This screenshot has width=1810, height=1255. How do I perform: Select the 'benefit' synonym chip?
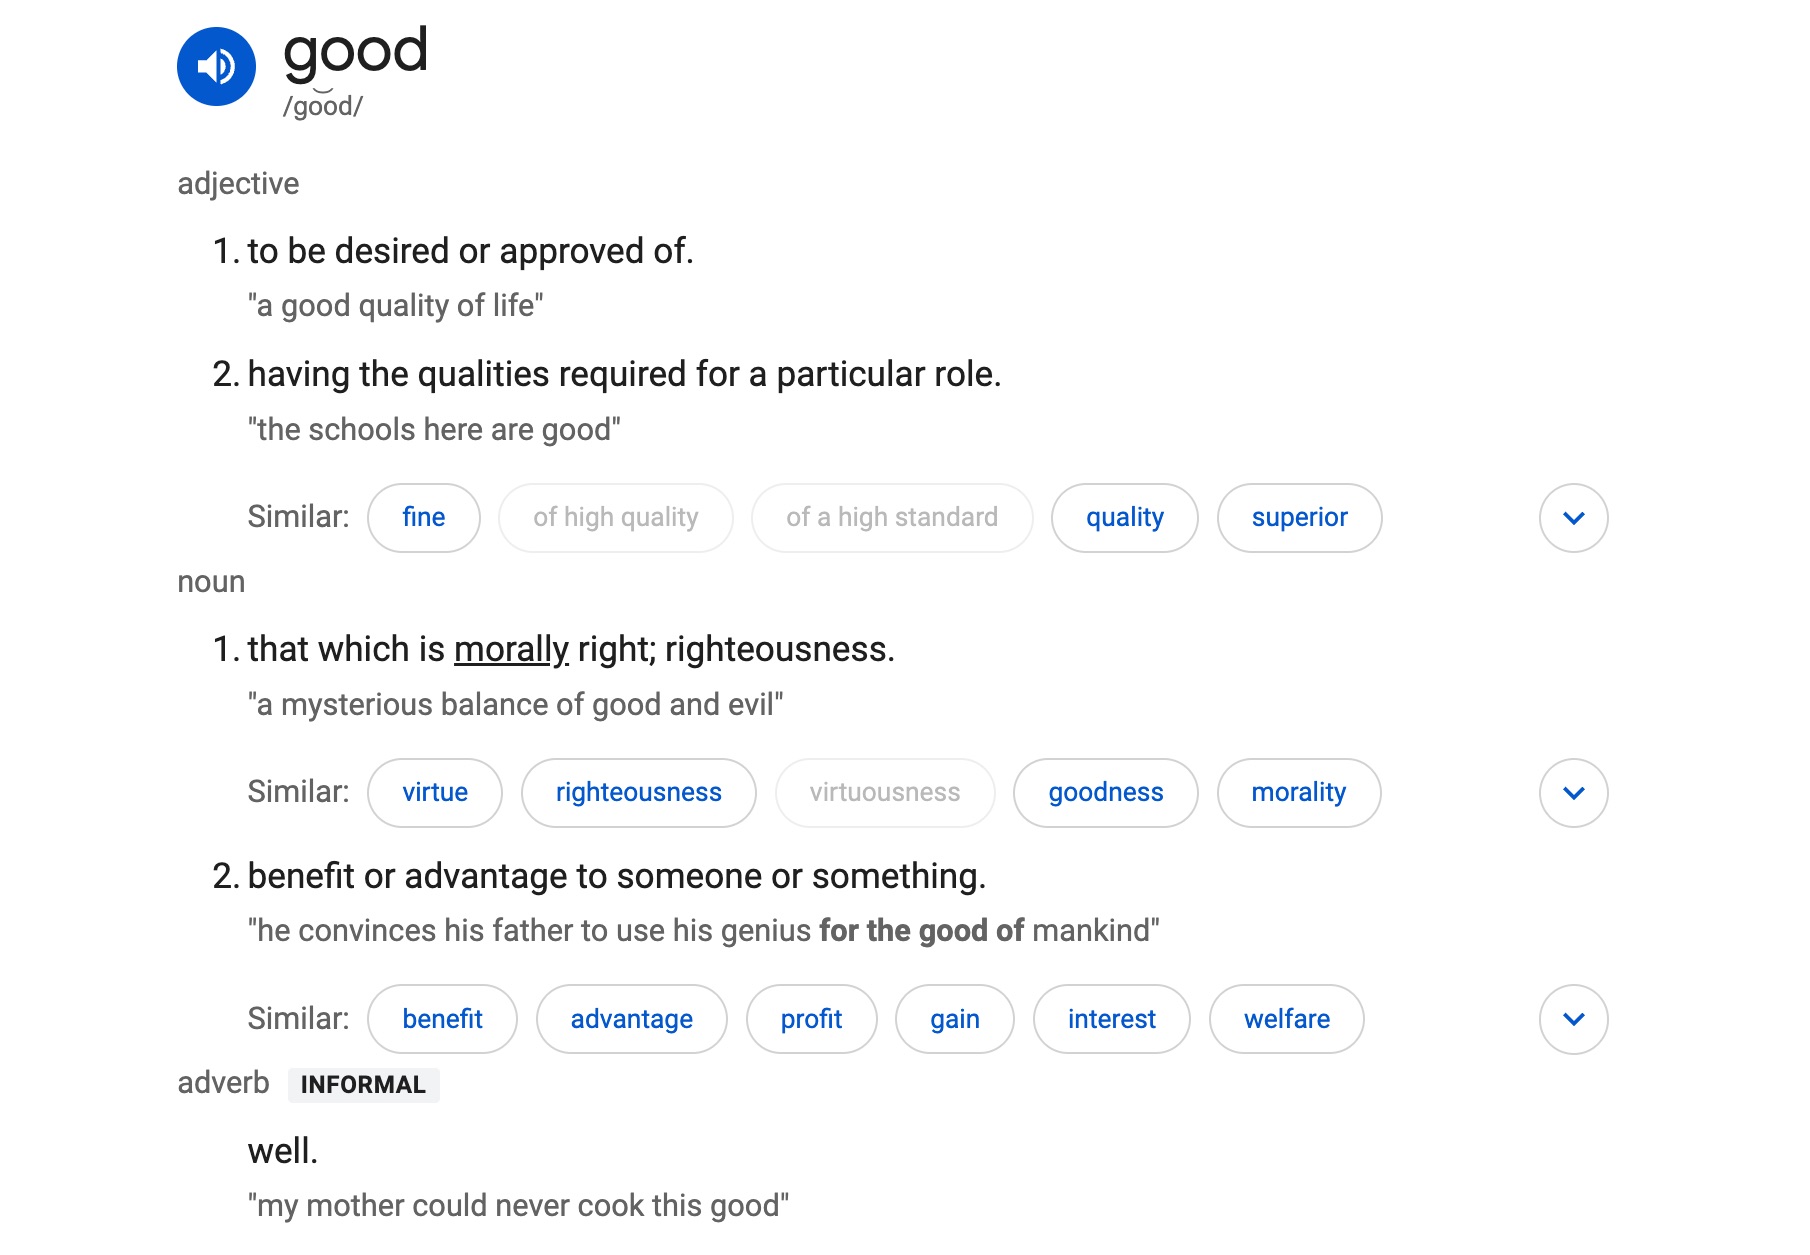[442, 1019]
